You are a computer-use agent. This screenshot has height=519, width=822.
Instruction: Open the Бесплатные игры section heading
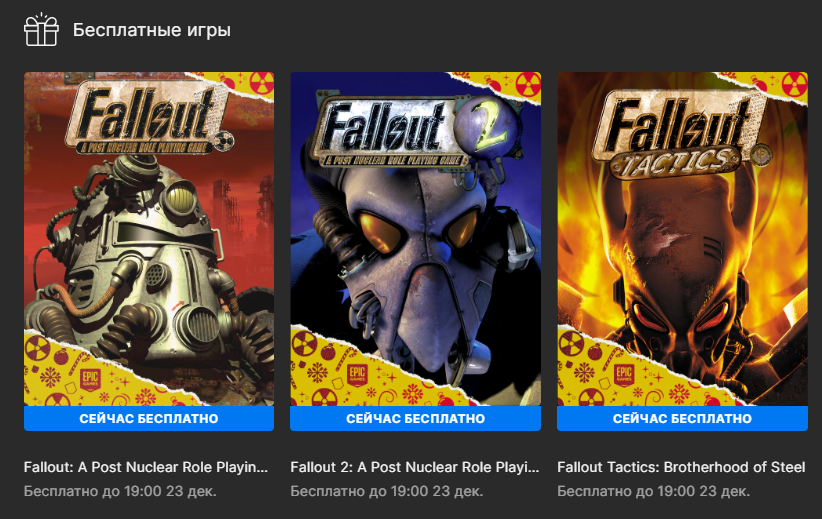pyautogui.click(x=152, y=30)
